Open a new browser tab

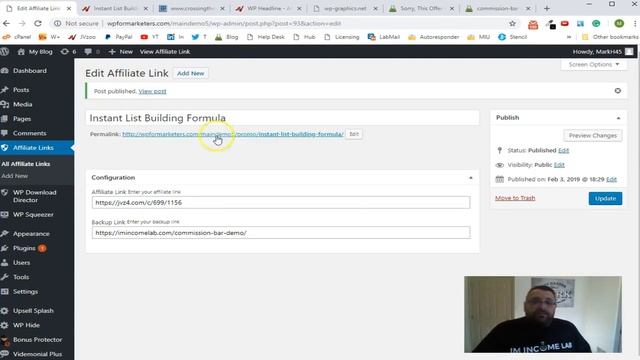pyautogui.click(x=547, y=8)
